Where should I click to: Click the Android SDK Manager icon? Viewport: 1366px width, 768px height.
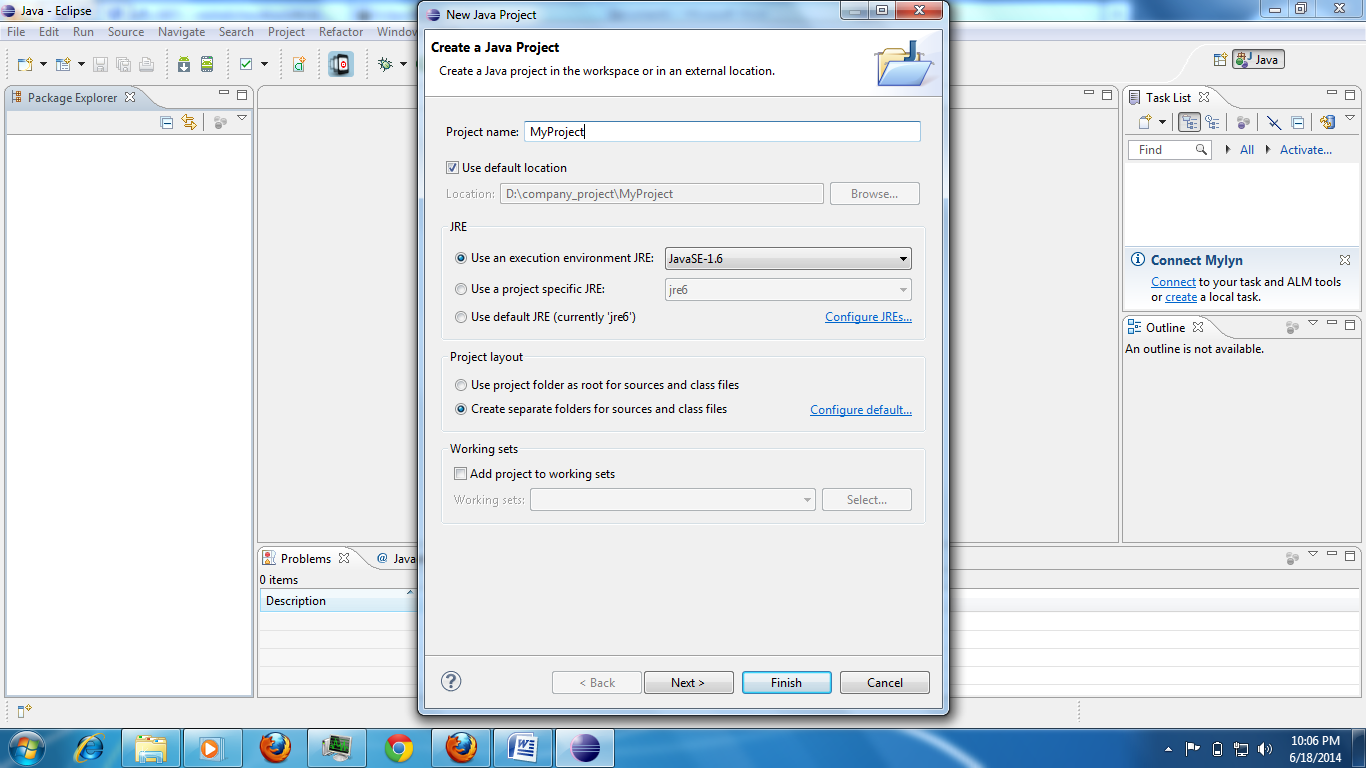(184, 64)
